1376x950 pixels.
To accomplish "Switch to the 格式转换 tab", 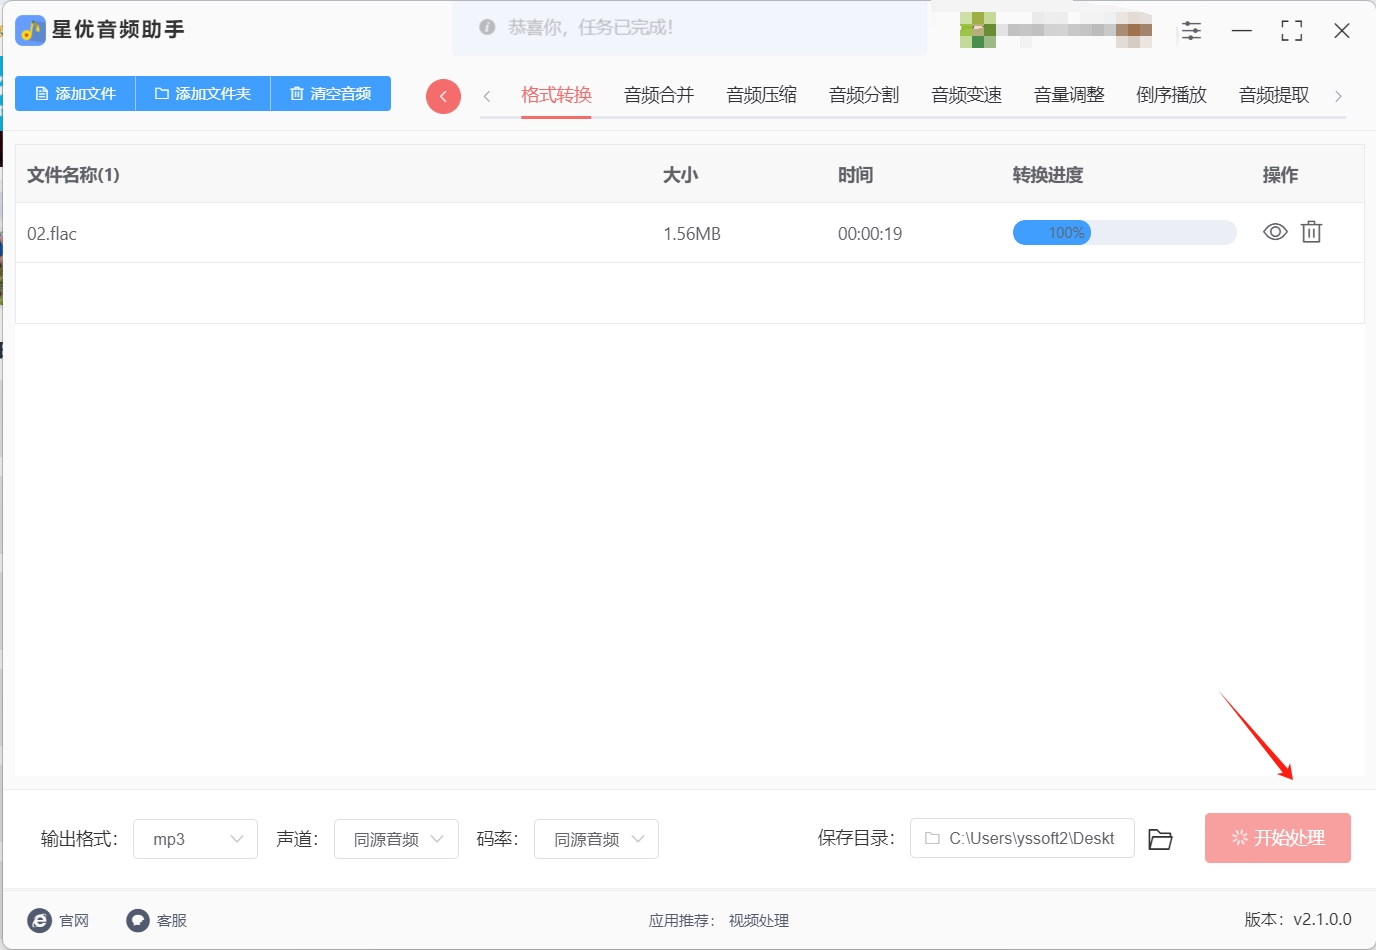I will tap(556, 95).
